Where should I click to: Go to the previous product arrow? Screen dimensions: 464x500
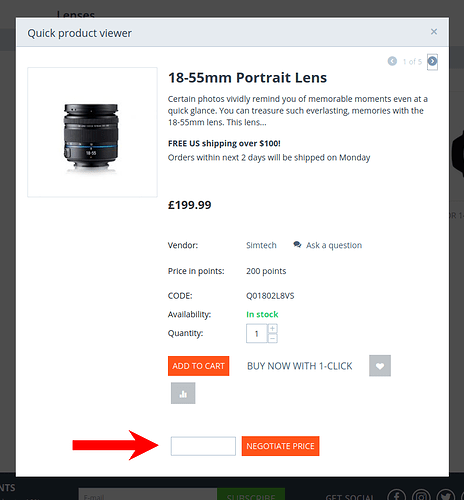pyautogui.click(x=392, y=61)
